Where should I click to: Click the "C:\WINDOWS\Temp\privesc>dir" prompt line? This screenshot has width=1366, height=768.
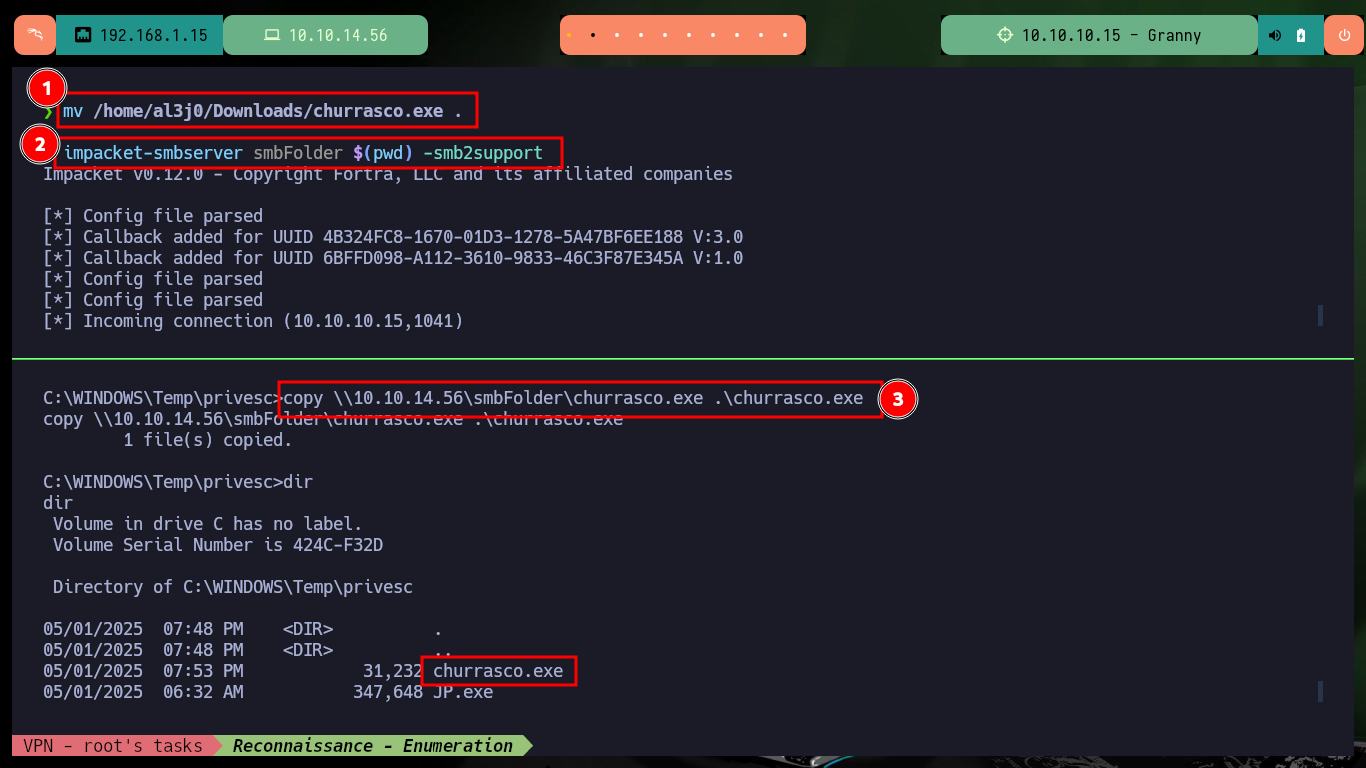(x=178, y=482)
